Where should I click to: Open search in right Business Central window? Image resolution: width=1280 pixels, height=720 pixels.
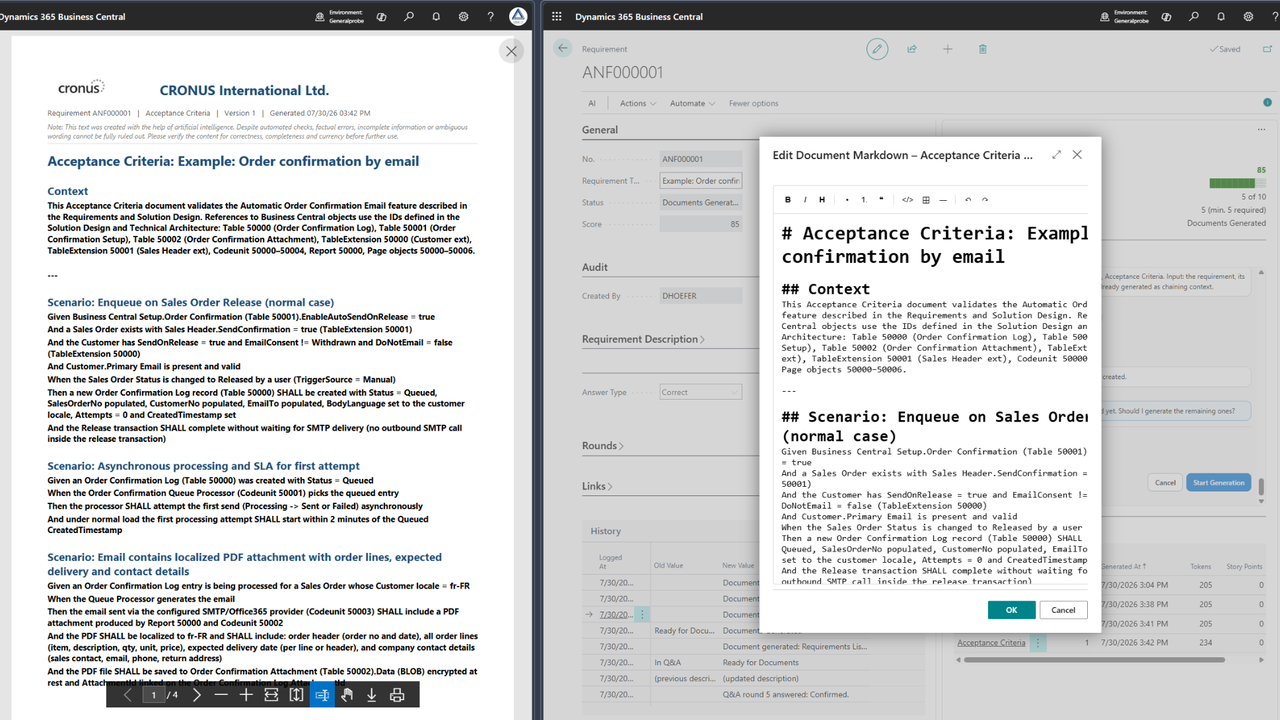(x=1194, y=16)
